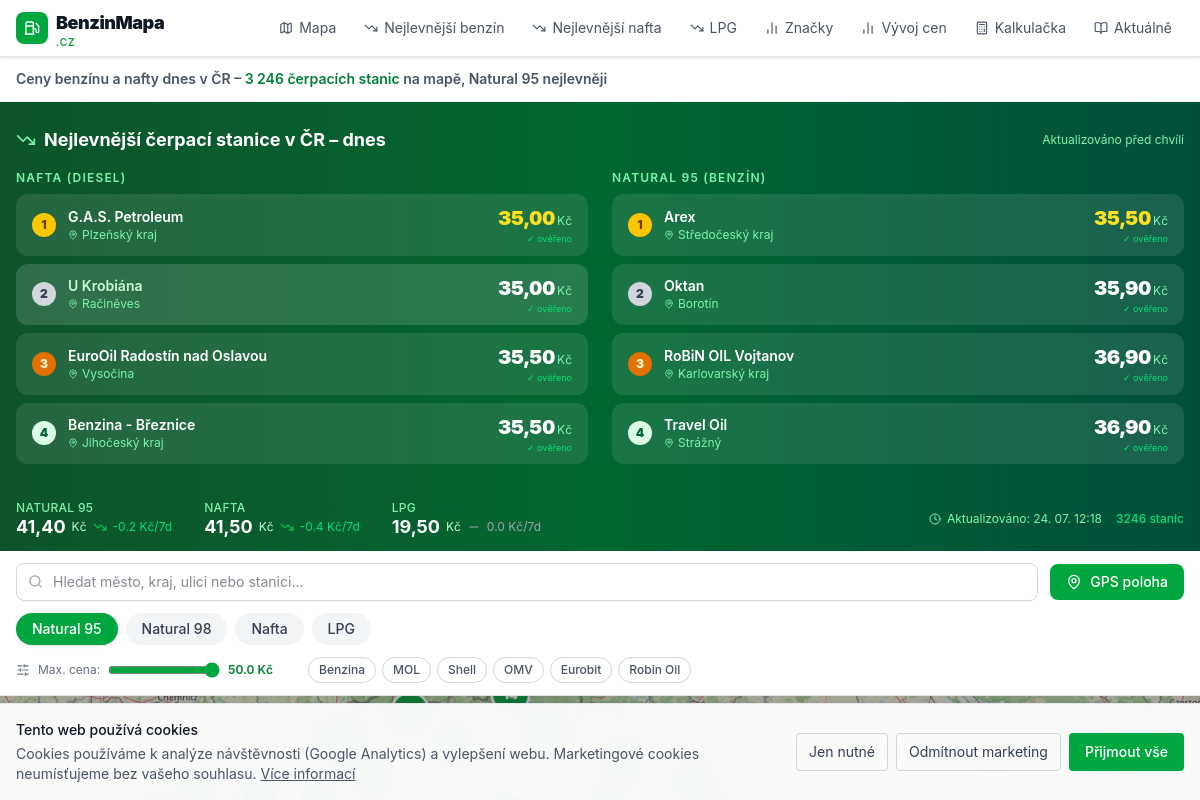Click the 19,50 Kč LPG average price
The width and height of the screenshot is (1200, 800).
[x=426, y=527]
